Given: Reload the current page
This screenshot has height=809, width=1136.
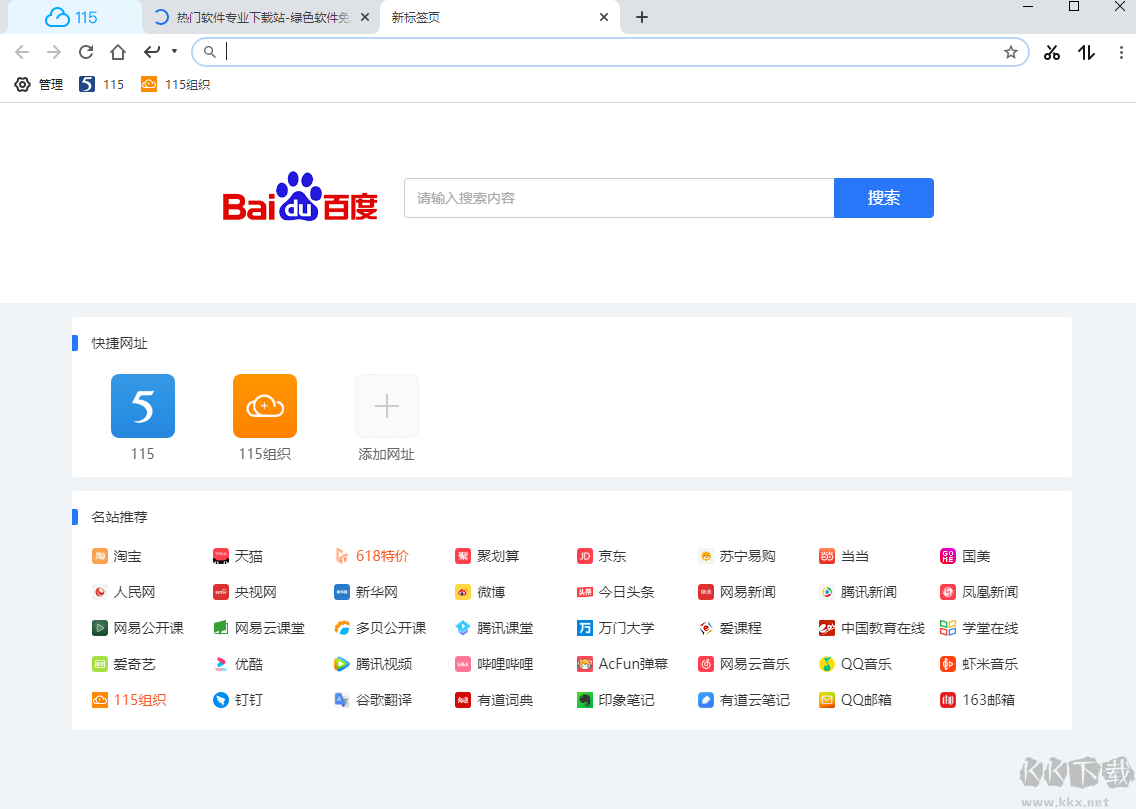Looking at the screenshot, I should pos(86,52).
